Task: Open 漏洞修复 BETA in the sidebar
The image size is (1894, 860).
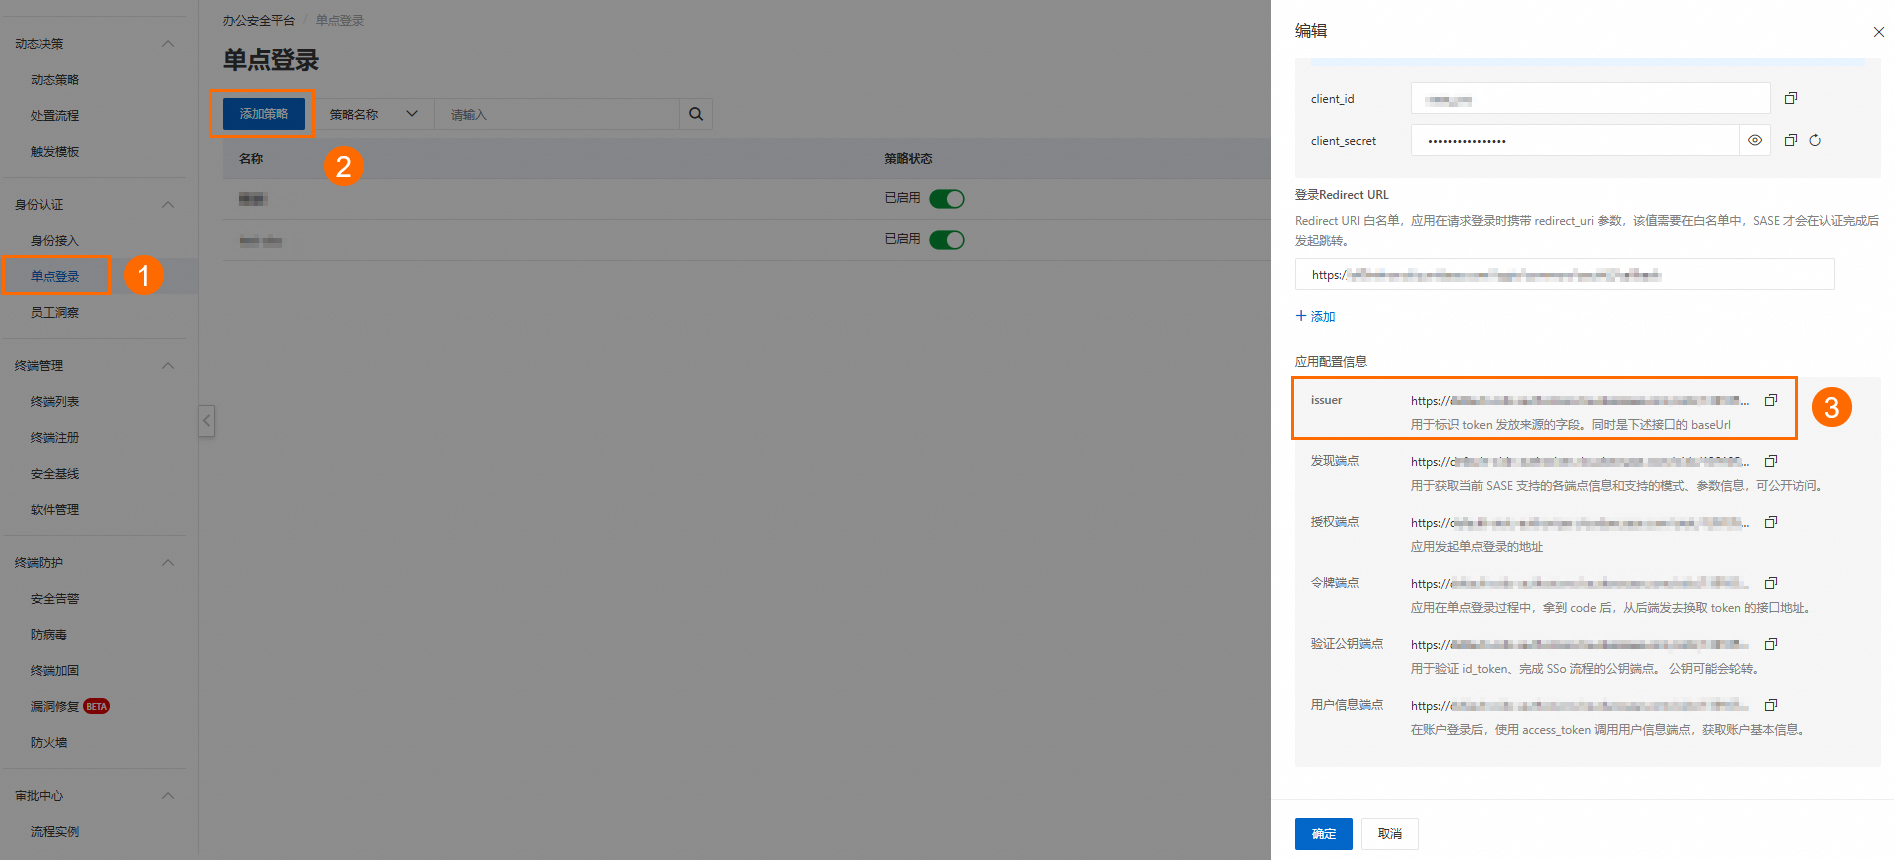Action: click(70, 707)
